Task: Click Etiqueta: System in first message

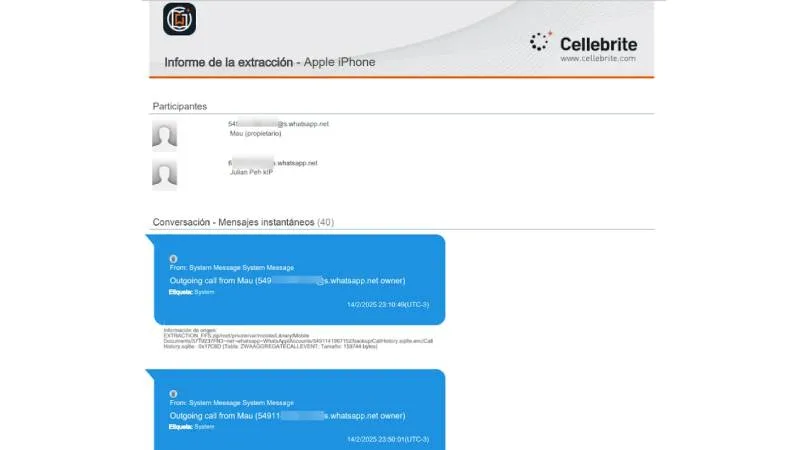Action: point(192,293)
